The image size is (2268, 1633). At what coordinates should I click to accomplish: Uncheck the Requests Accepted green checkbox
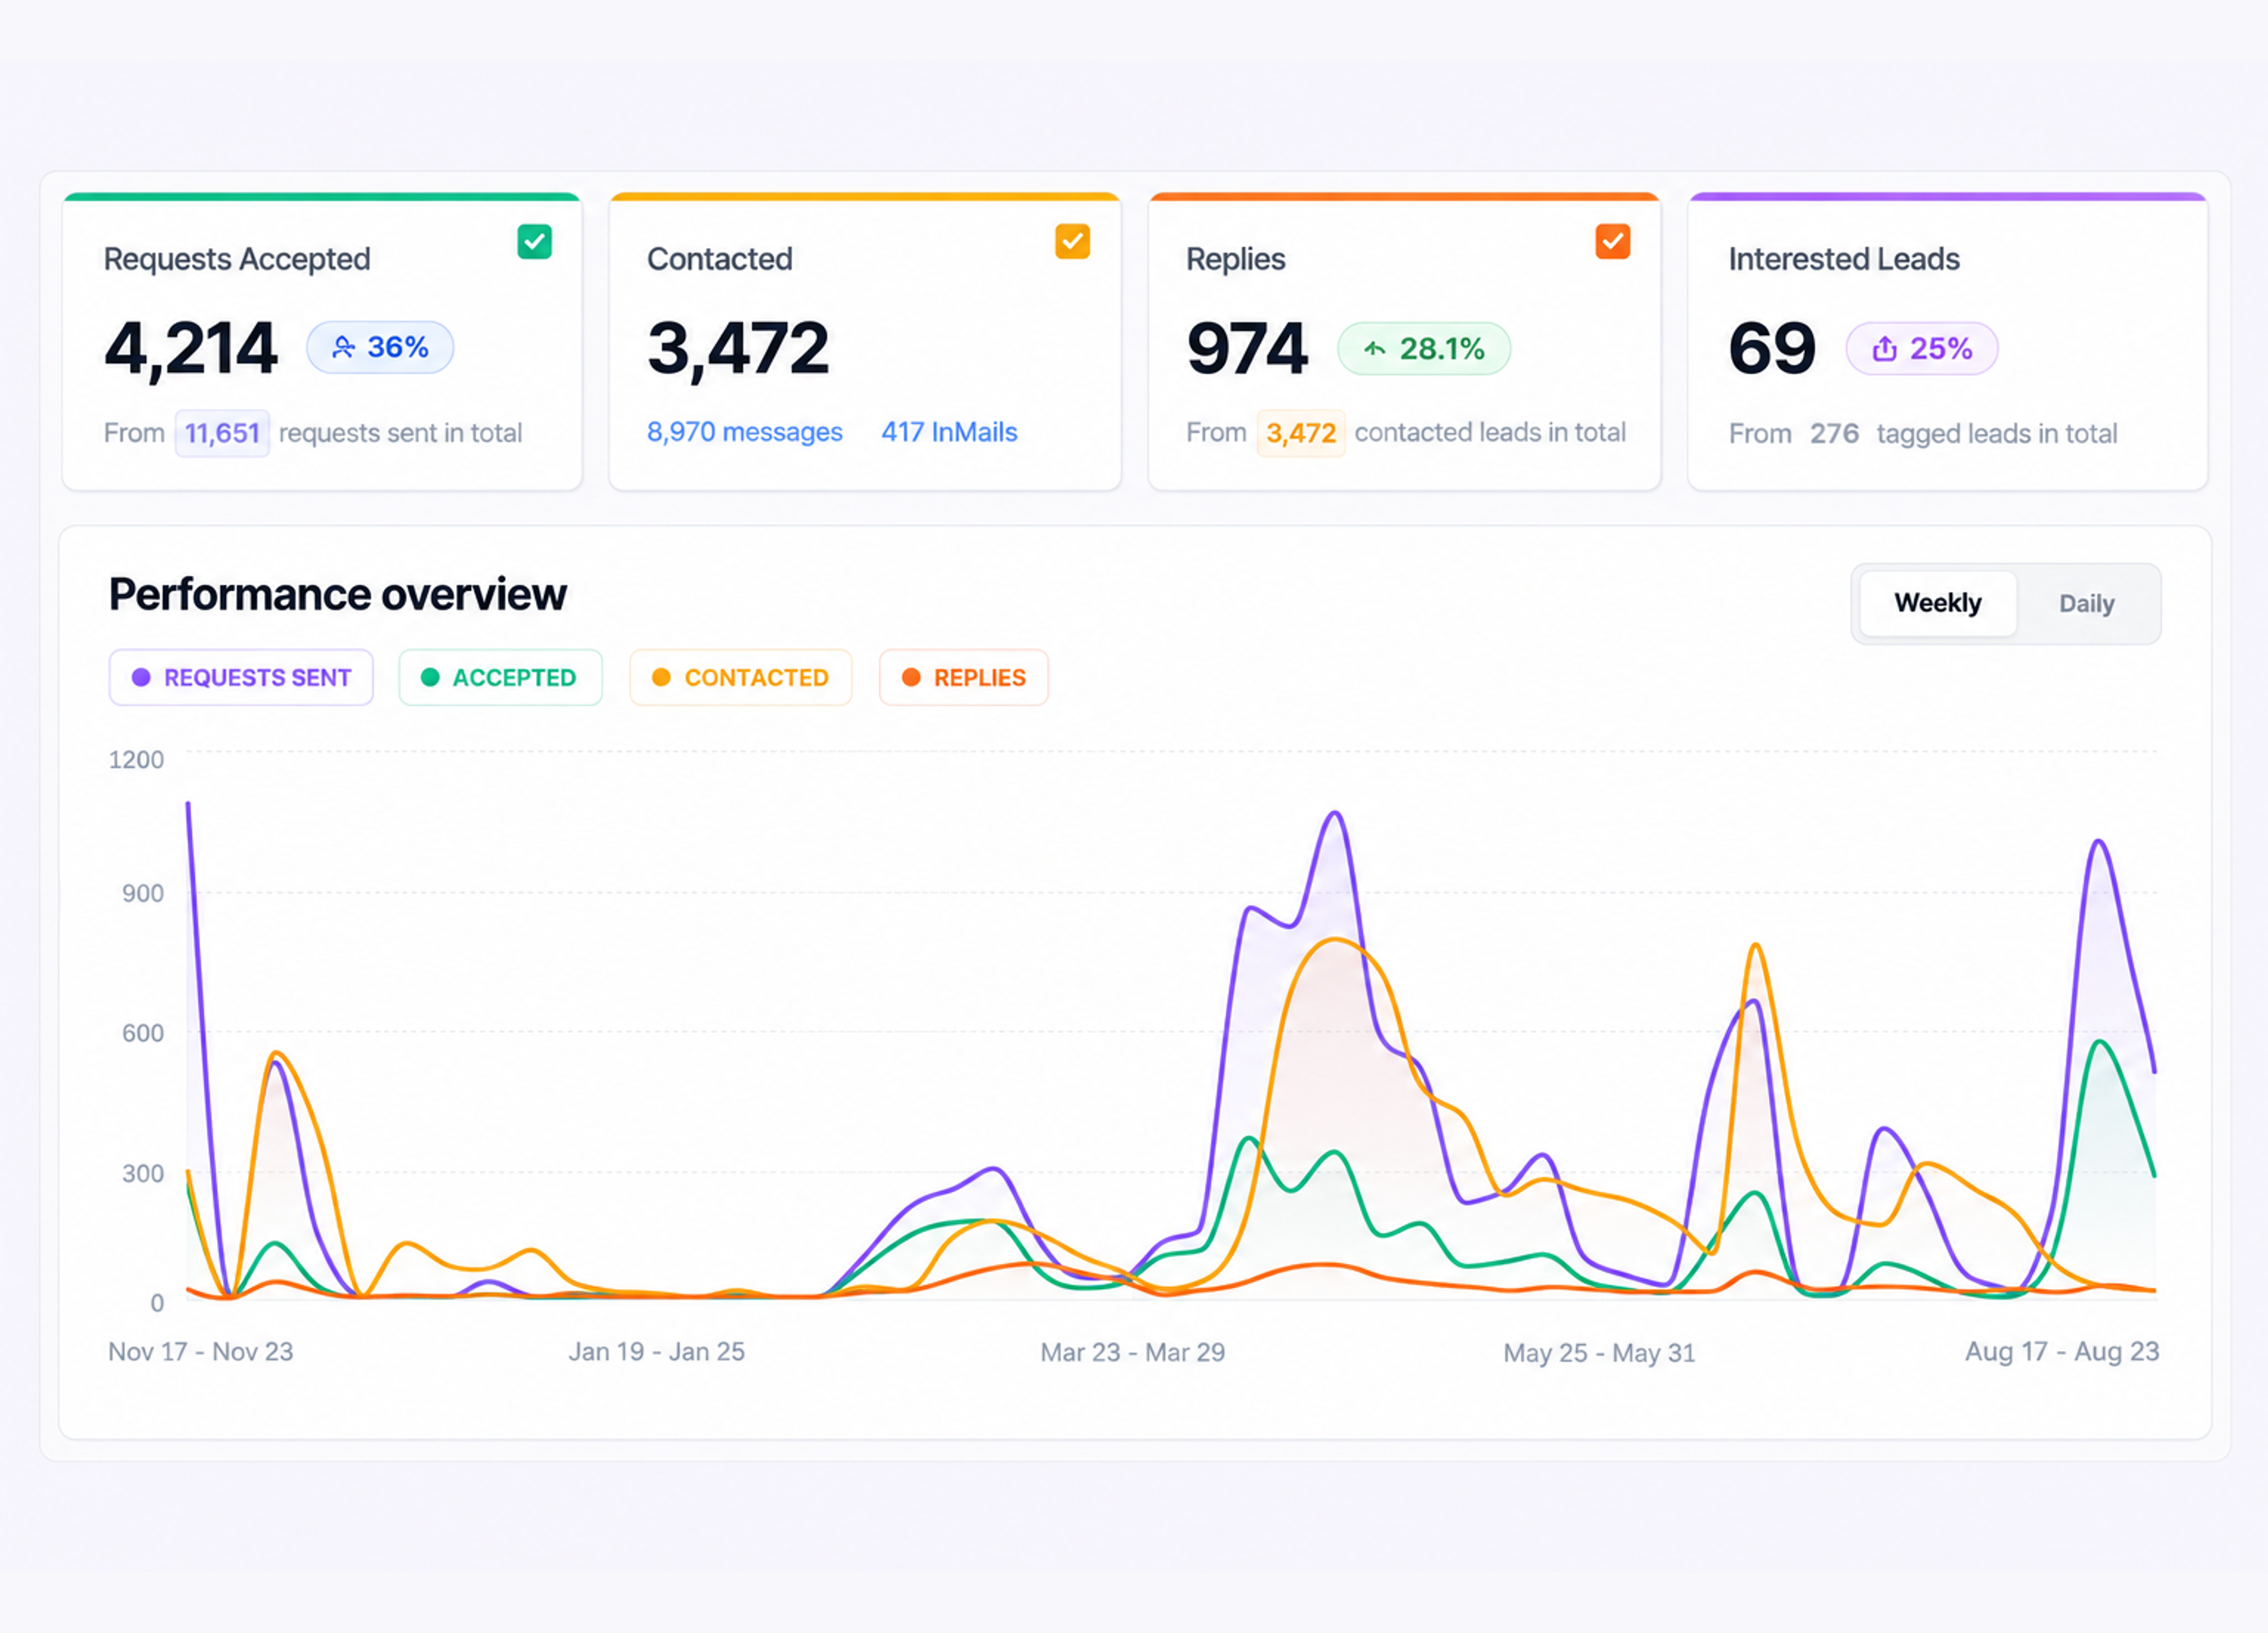[x=534, y=242]
